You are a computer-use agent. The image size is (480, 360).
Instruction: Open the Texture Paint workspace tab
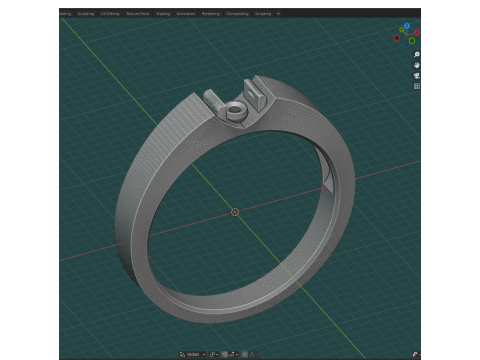click(x=137, y=14)
